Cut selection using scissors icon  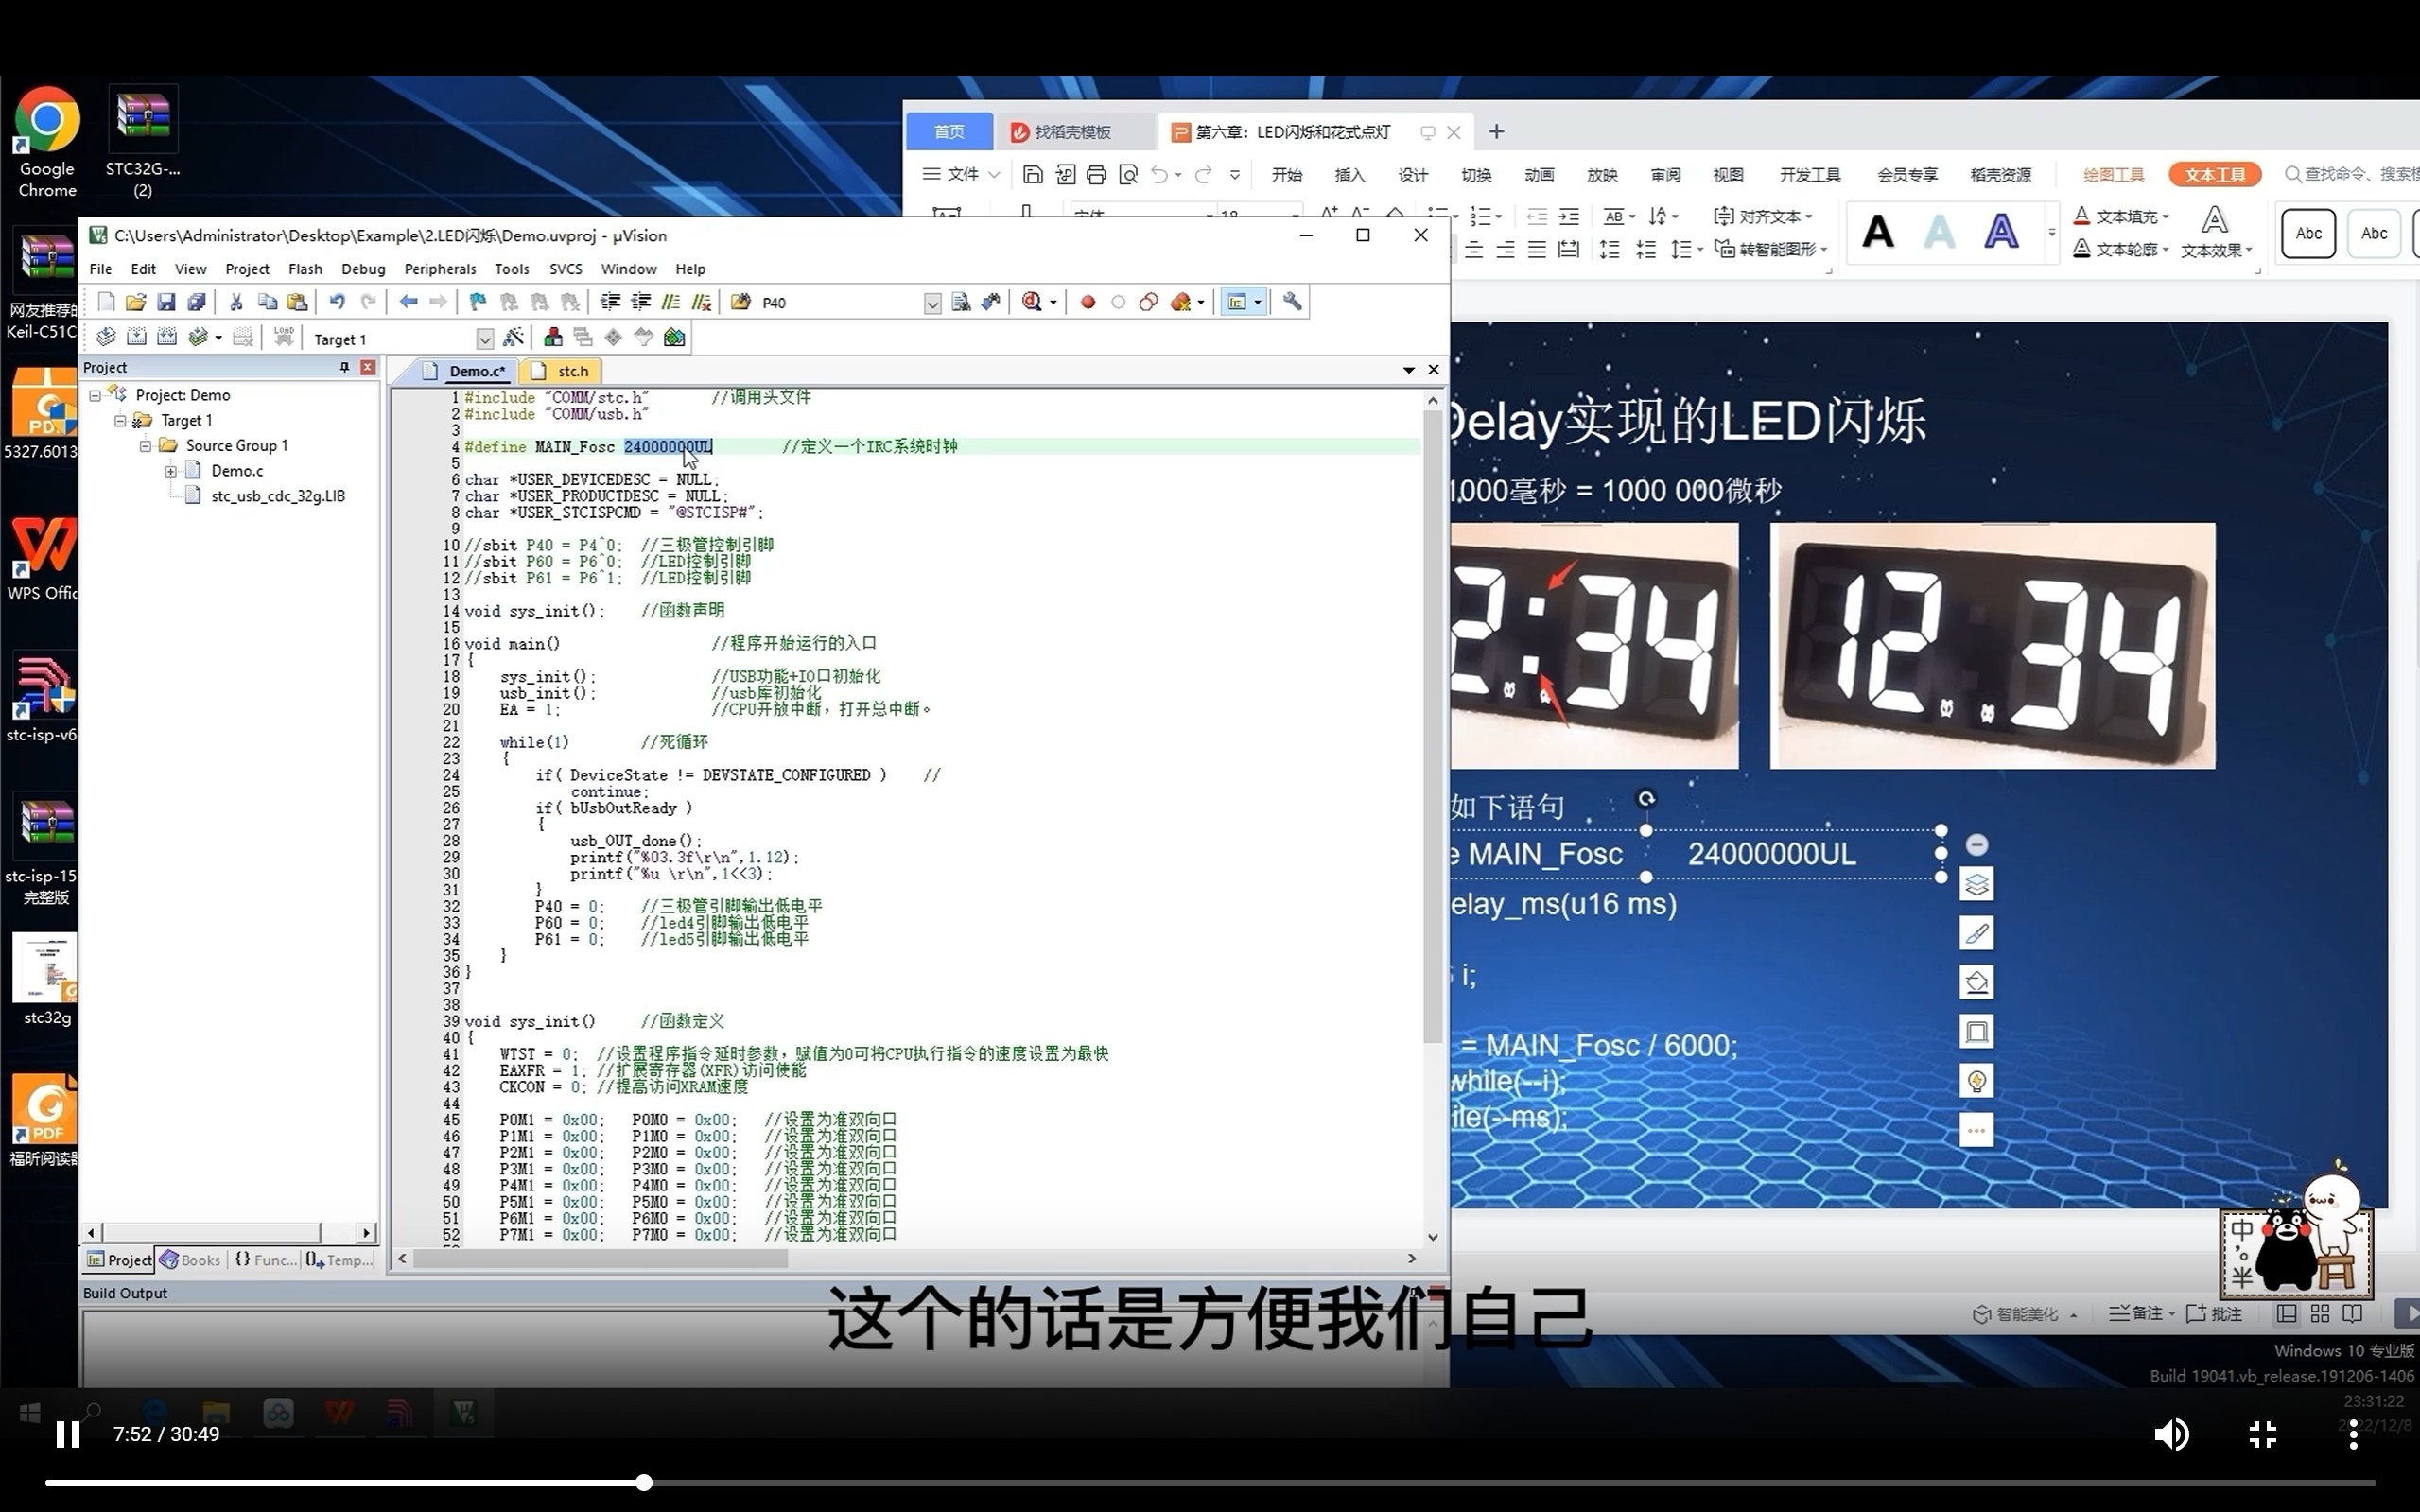[236, 302]
